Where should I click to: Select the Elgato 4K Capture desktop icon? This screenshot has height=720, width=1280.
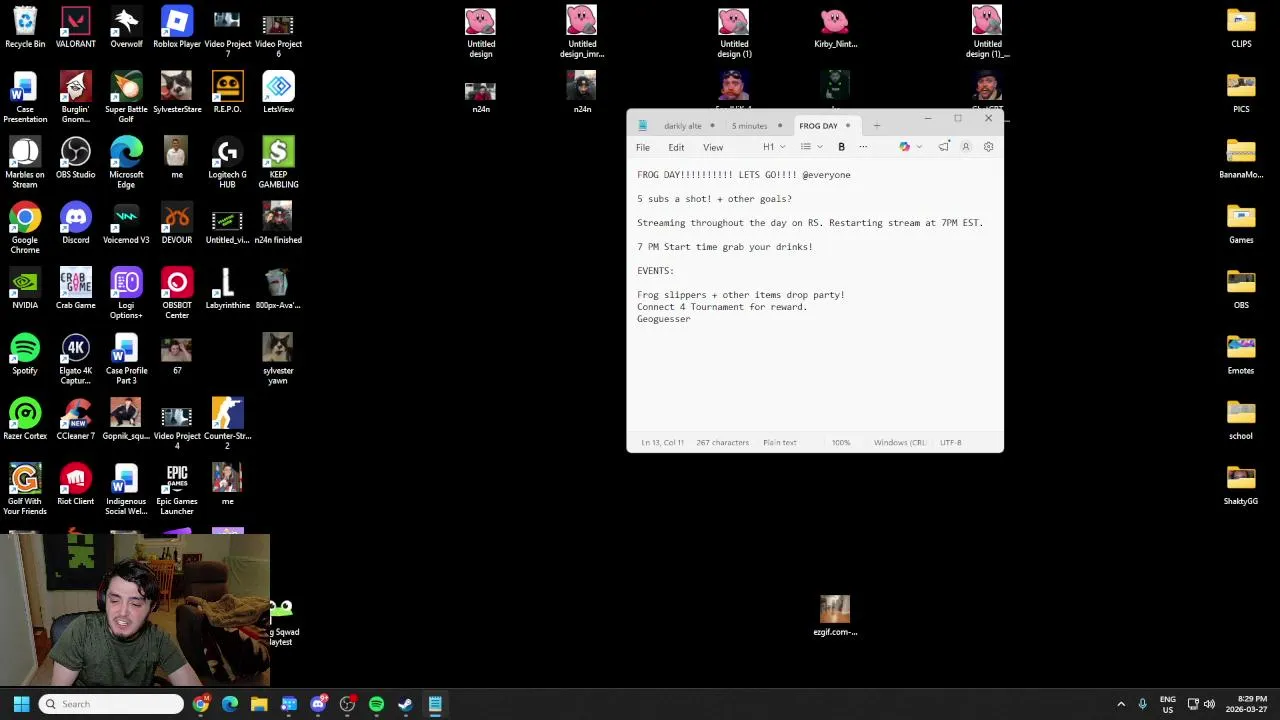76,360
